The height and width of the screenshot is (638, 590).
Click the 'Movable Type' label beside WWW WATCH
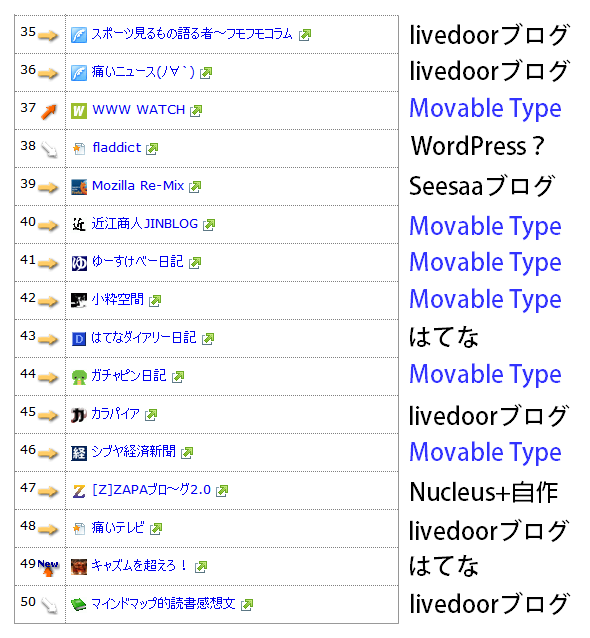click(485, 109)
